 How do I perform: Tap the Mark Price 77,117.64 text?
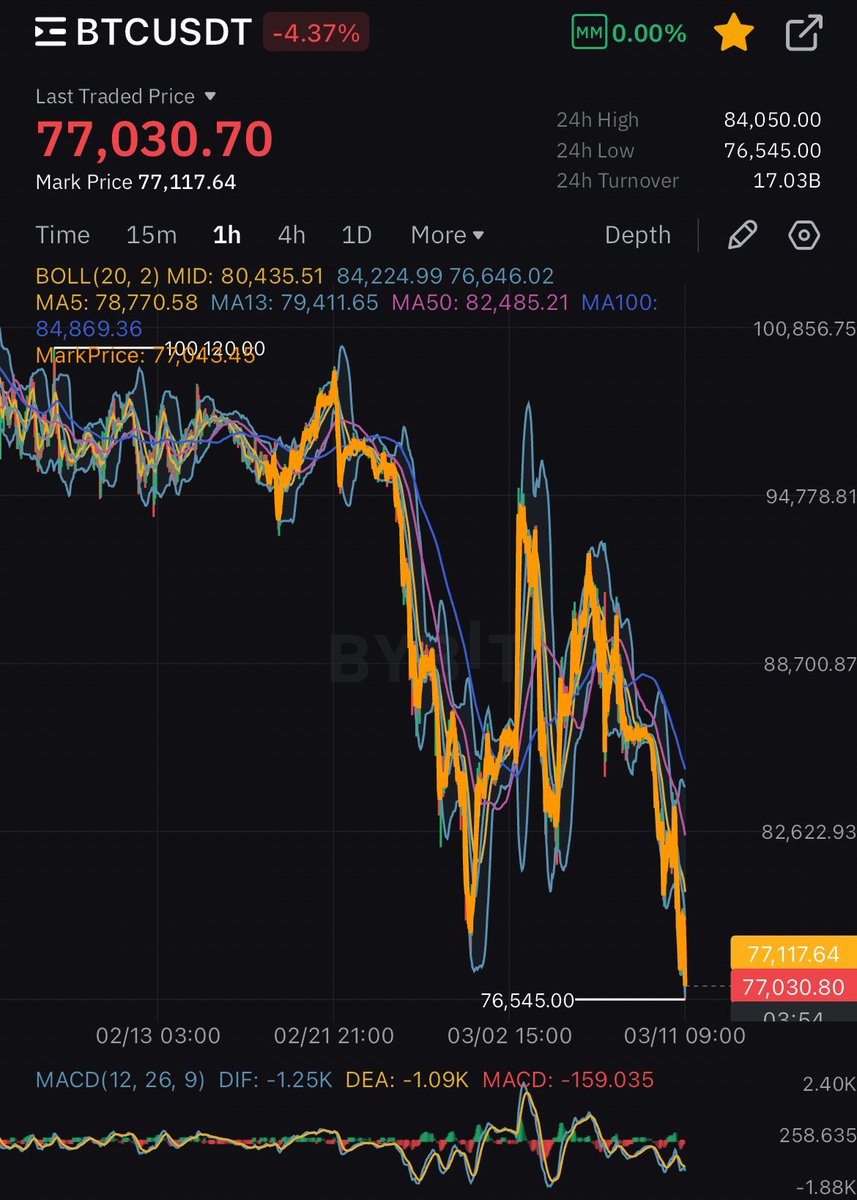click(136, 182)
